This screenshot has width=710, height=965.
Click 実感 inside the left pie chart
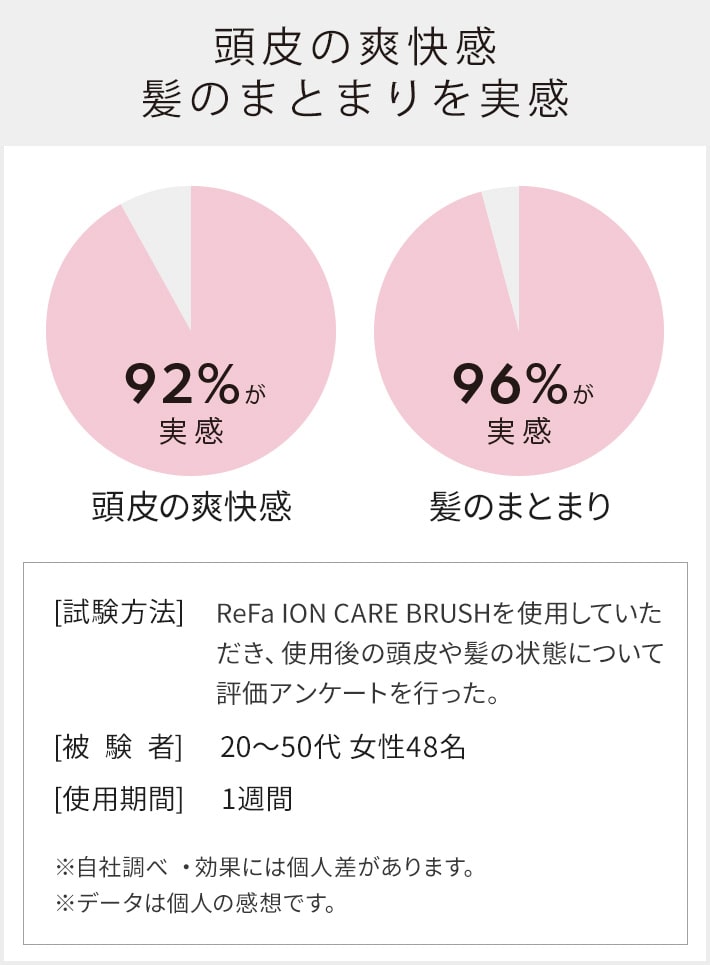click(191, 431)
